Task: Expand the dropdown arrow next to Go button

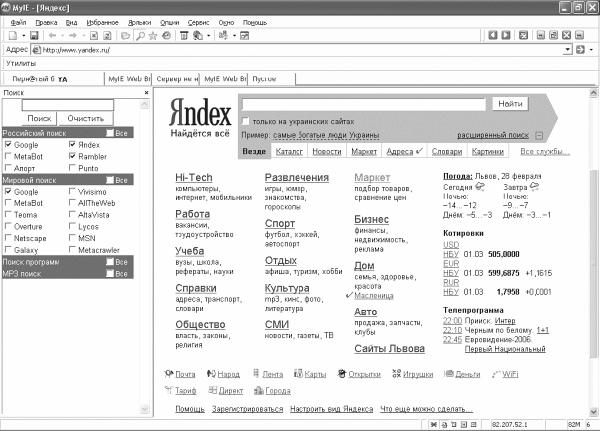Action: pyautogui.click(x=590, y=48)
